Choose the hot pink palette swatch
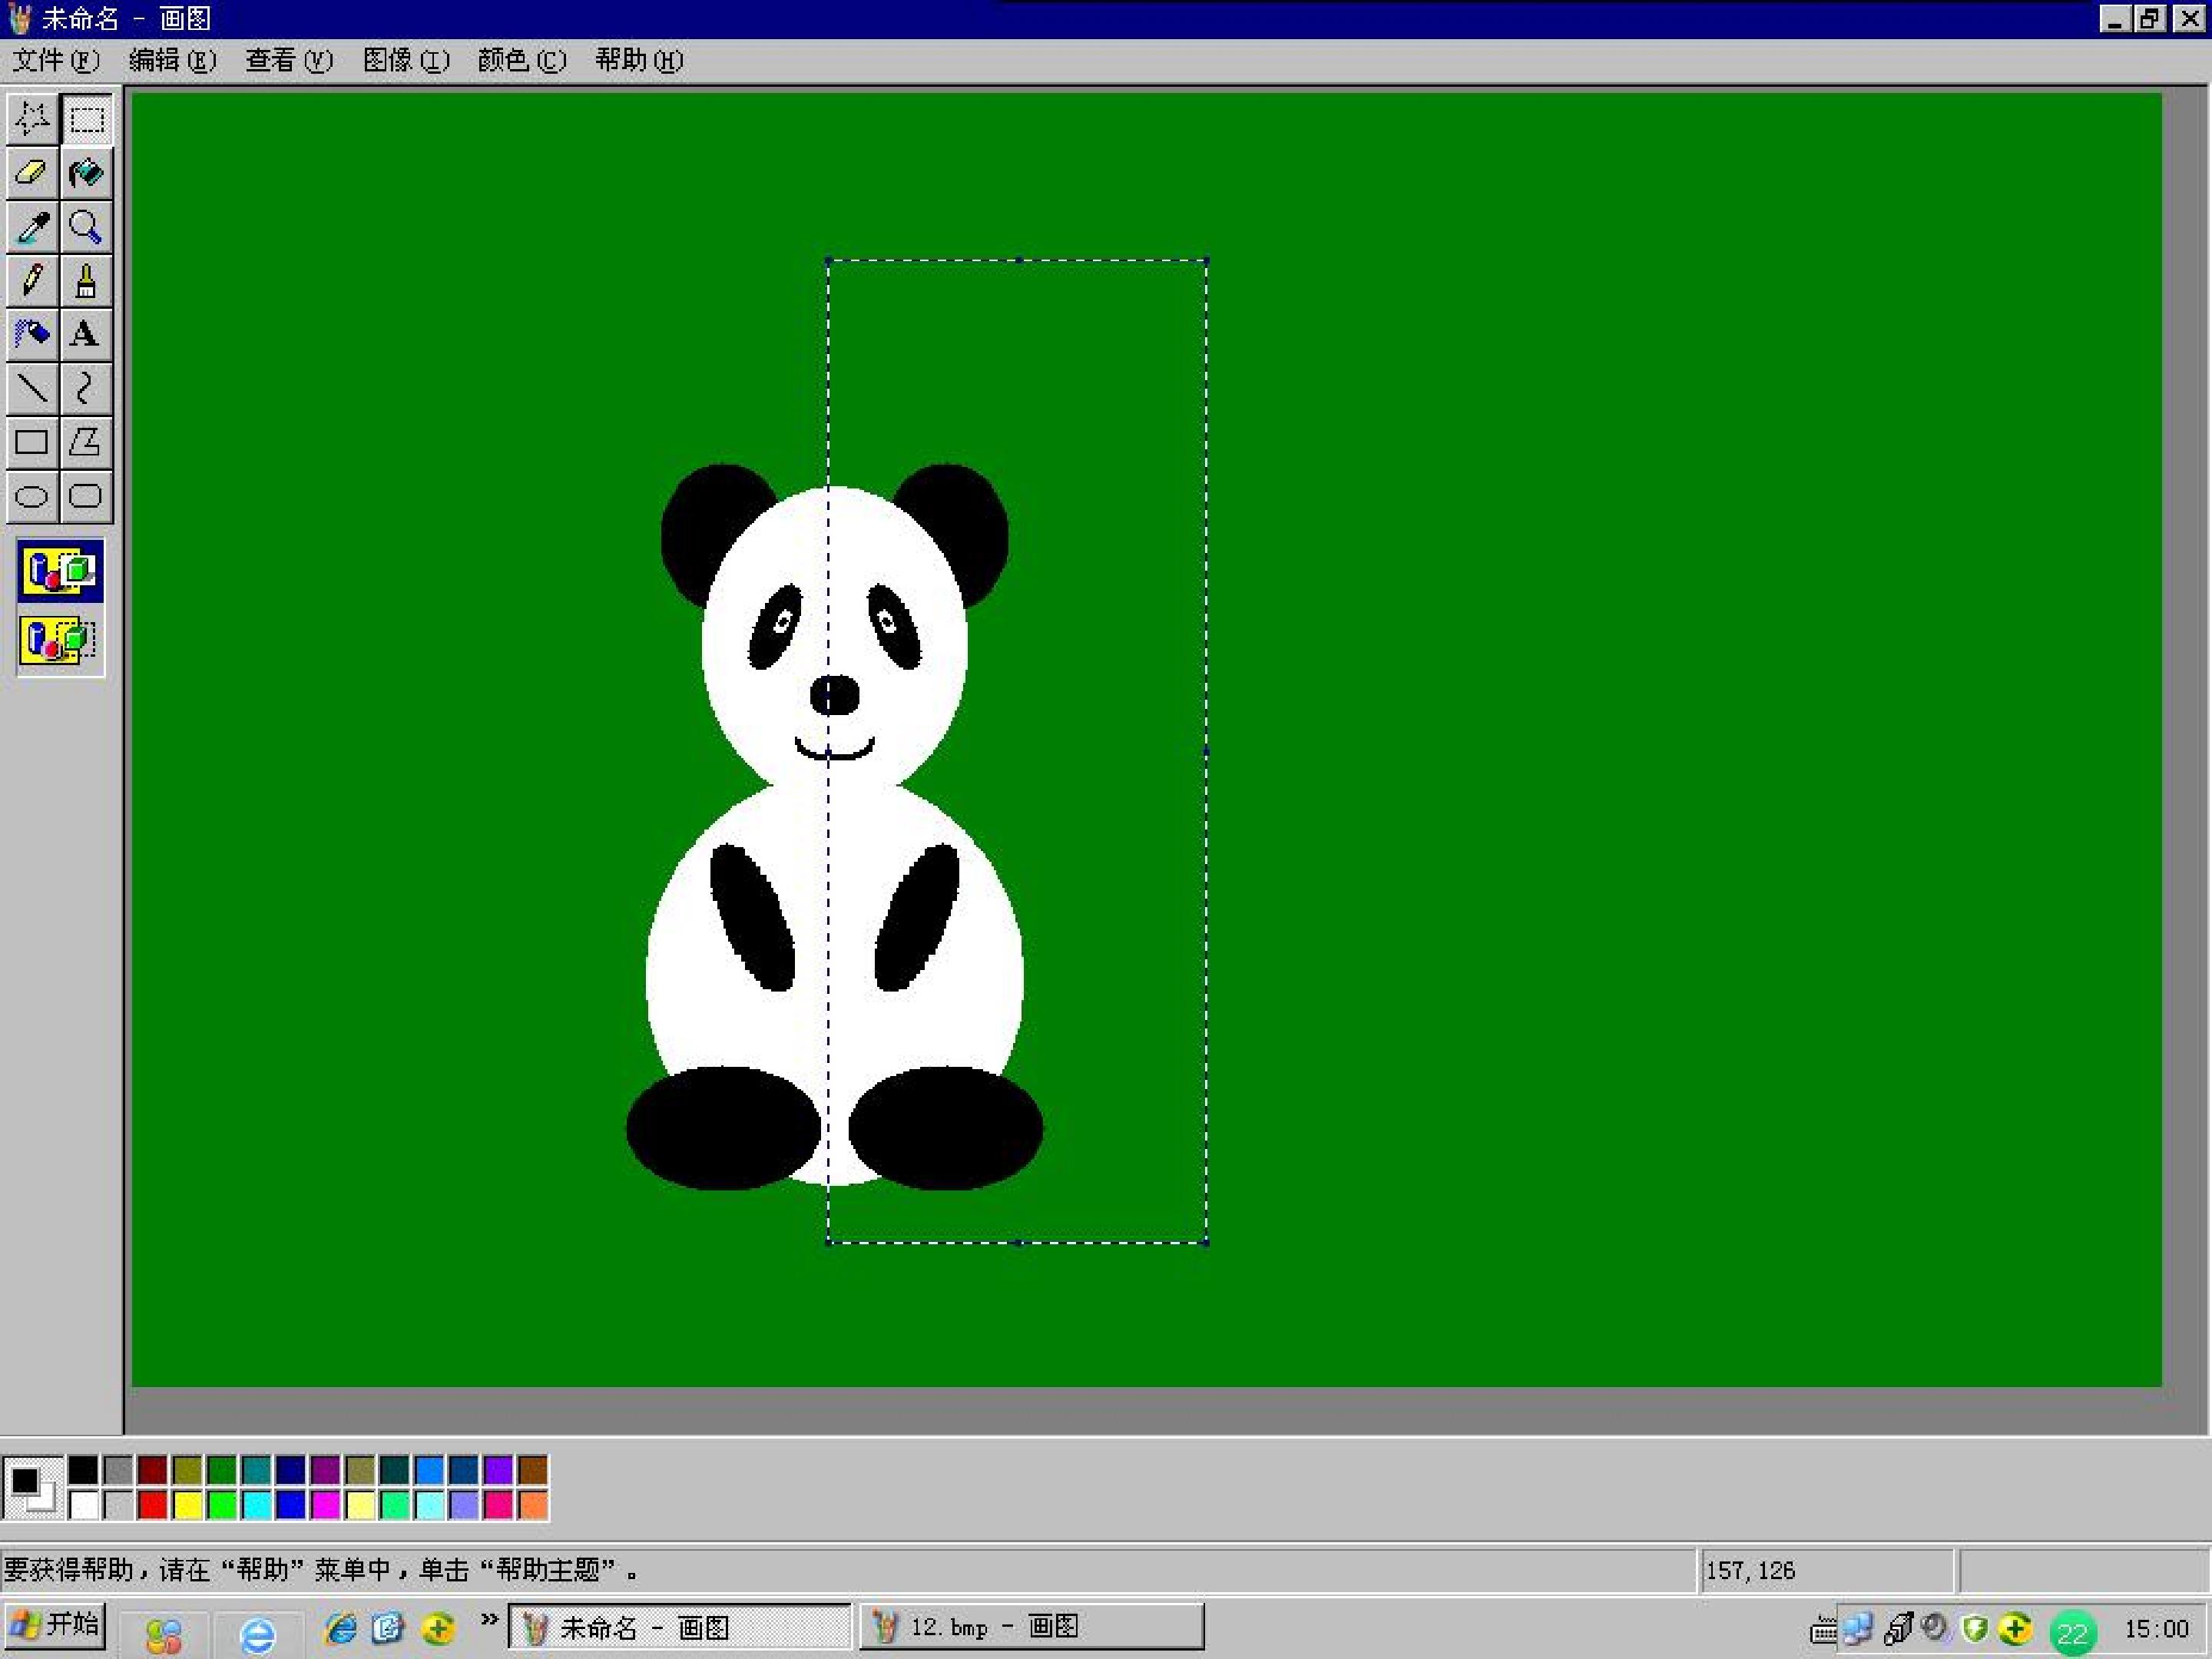Image resolution: width=2212 pixels, height=1659 pixels. (x=498, y=1504)
